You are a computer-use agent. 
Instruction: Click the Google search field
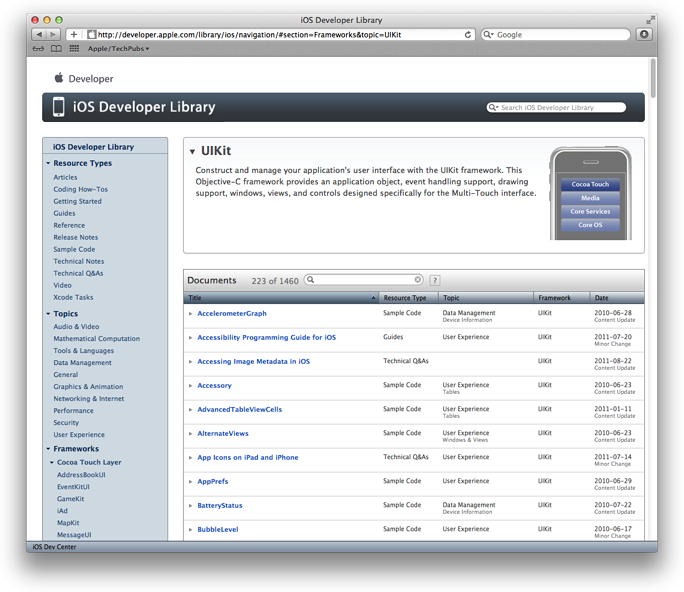click(555, 34)
